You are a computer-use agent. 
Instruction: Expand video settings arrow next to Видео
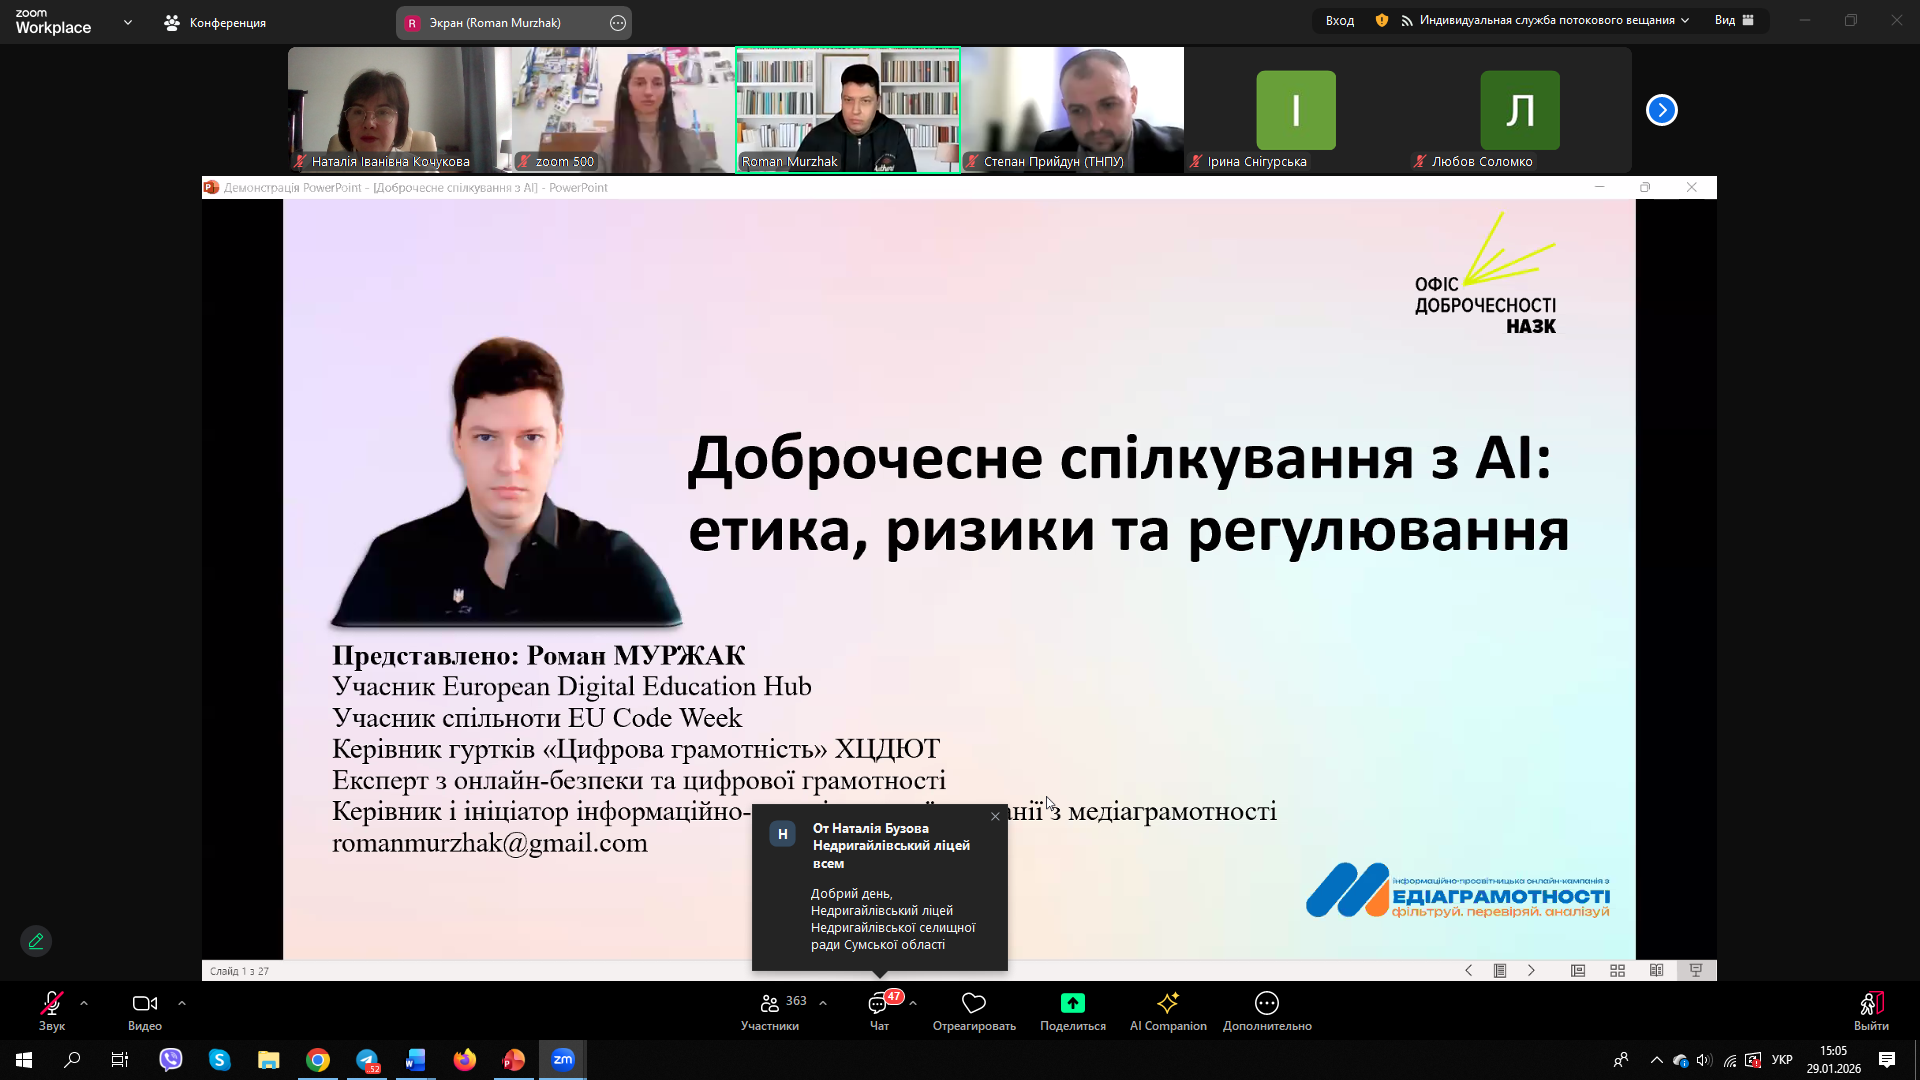tap(182, 1002)
